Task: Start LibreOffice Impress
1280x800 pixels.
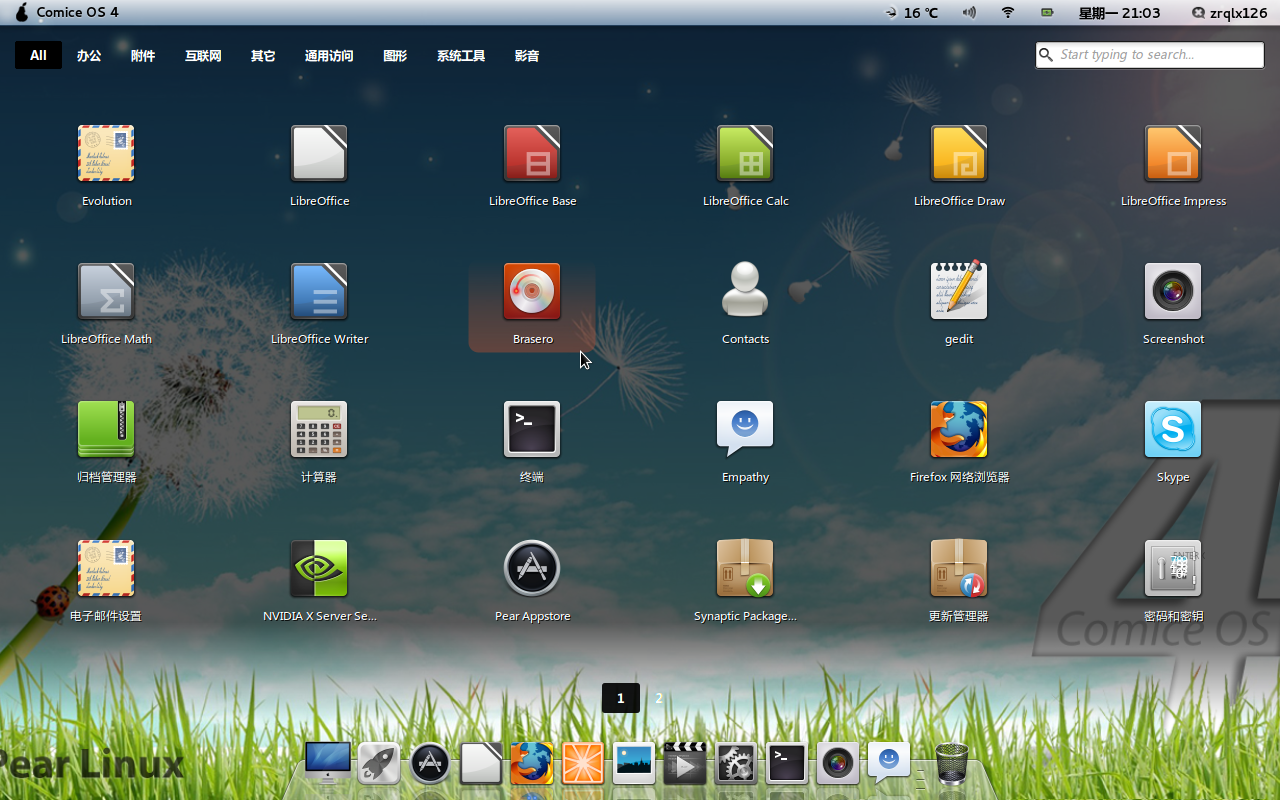Action: pos(1173,153)
